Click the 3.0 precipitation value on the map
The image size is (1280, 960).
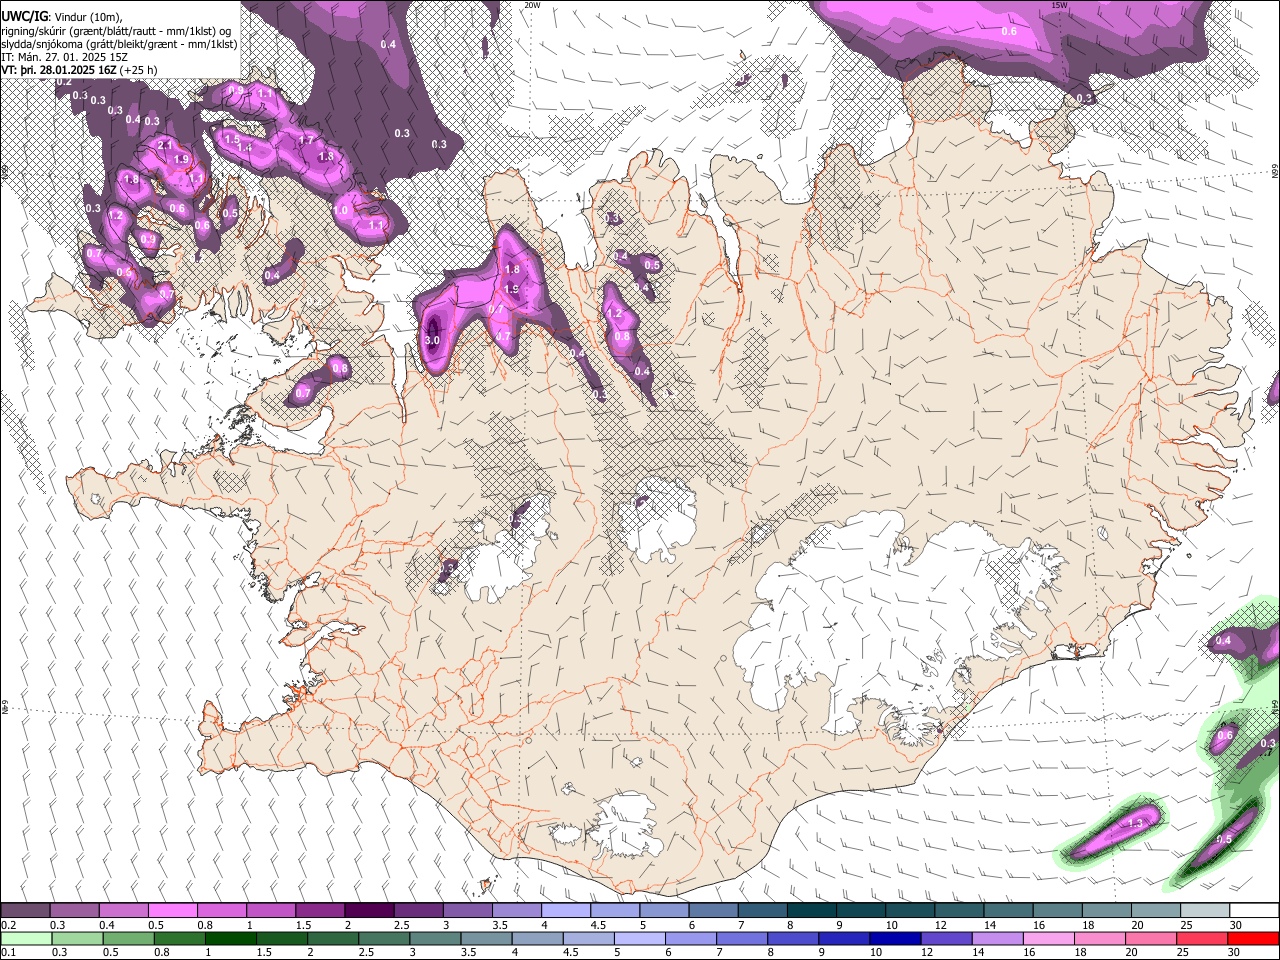pyautogui.click(x=432, y=341)
